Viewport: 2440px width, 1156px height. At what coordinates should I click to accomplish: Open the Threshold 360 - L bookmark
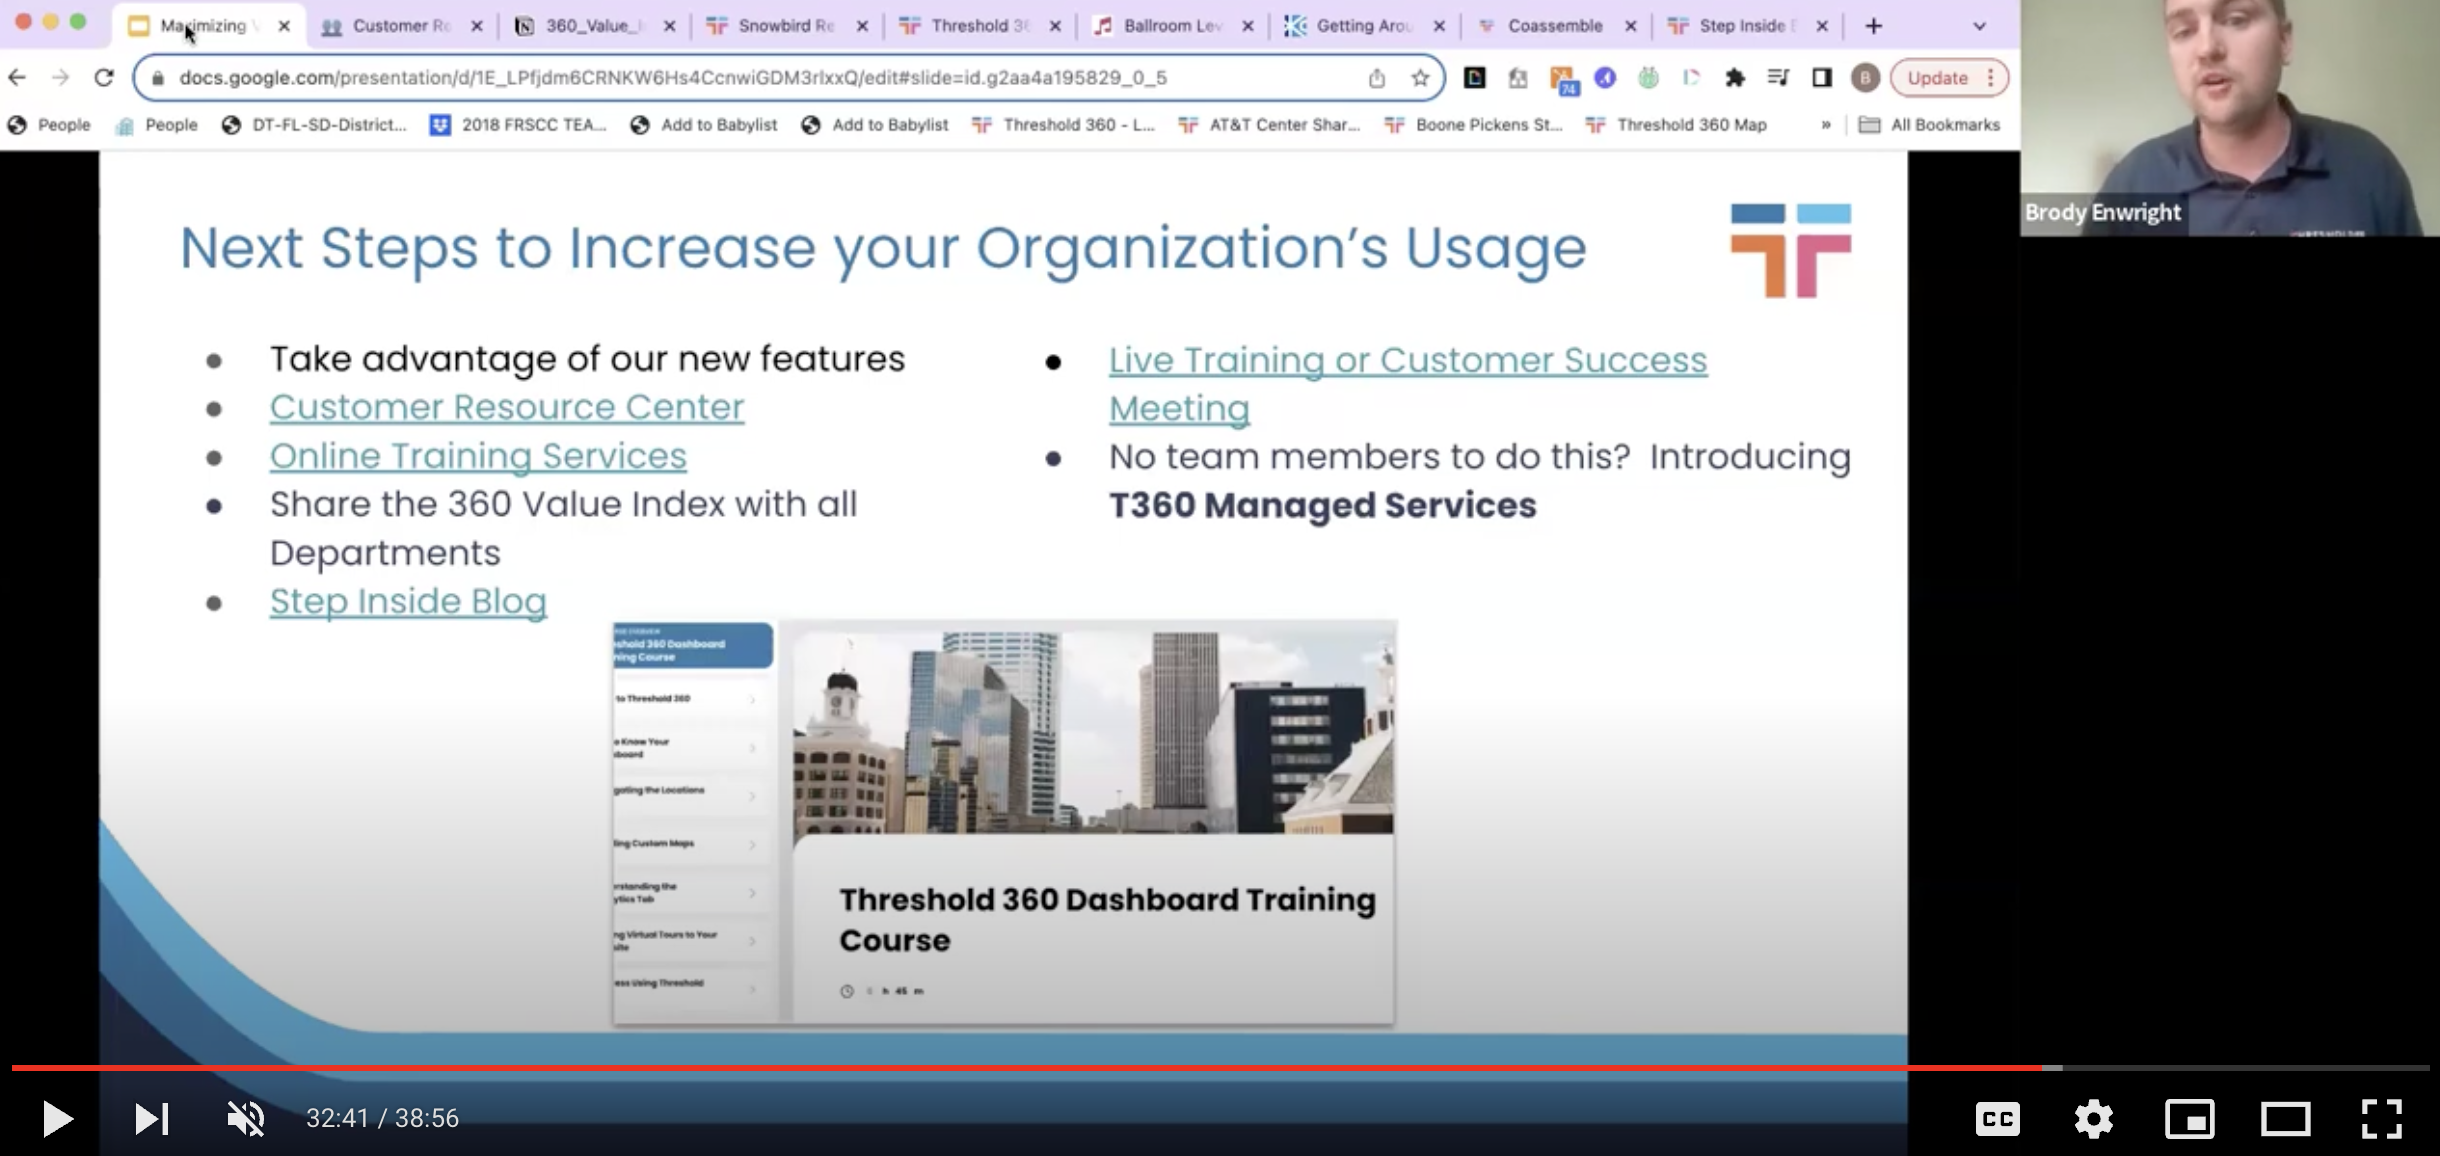tap(1064, 125)
